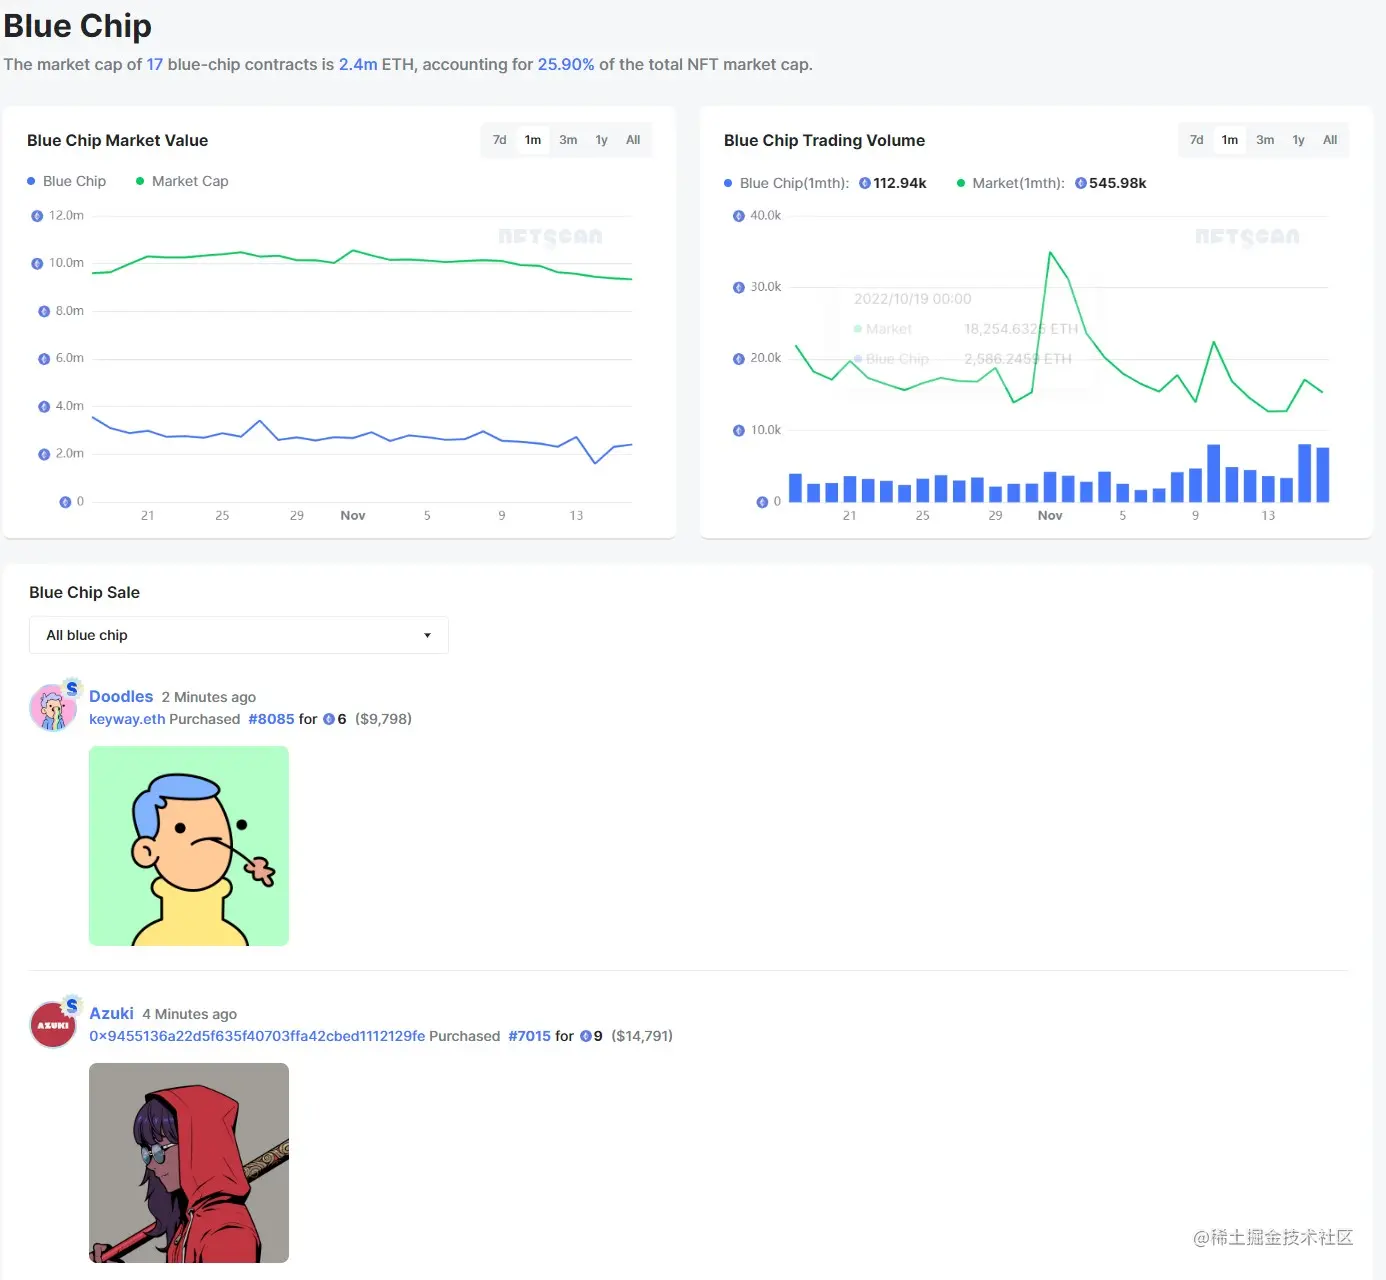Select 1m range in Blue Chip Trading Volume
The width and height of the screenshot is (1386, 1280).
click(1230, 140)
